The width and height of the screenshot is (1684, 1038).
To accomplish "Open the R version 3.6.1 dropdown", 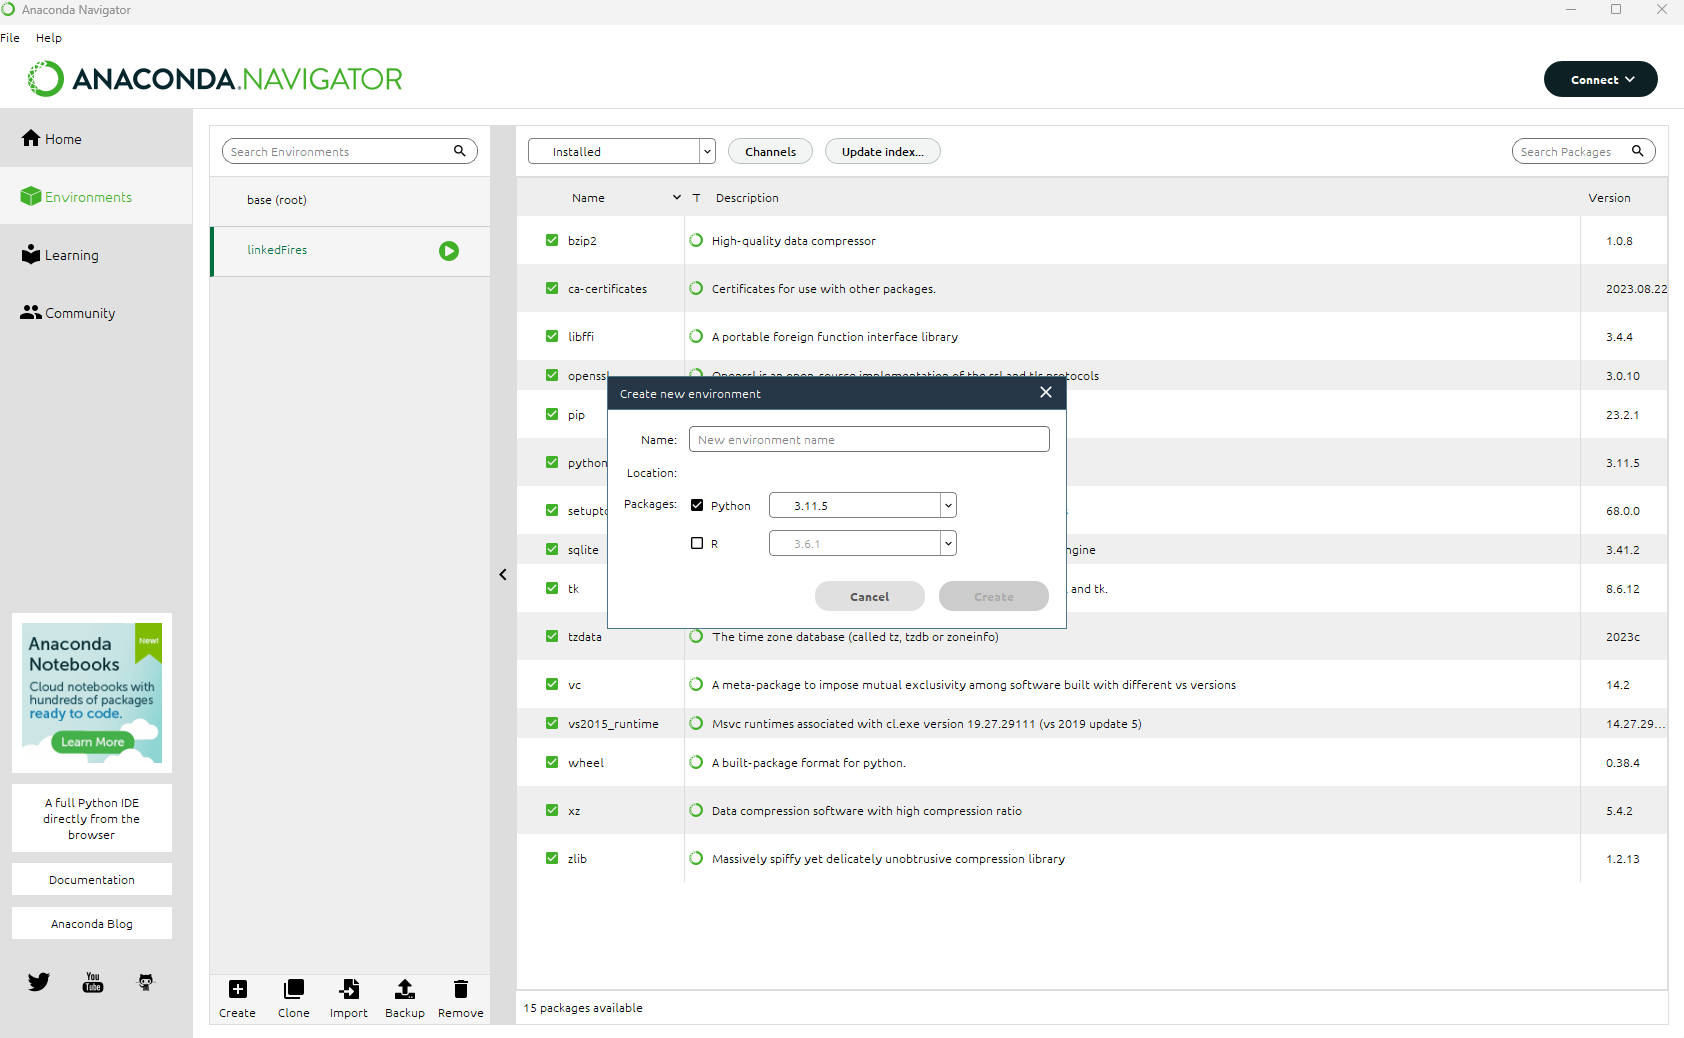I will tap(863, 543).
